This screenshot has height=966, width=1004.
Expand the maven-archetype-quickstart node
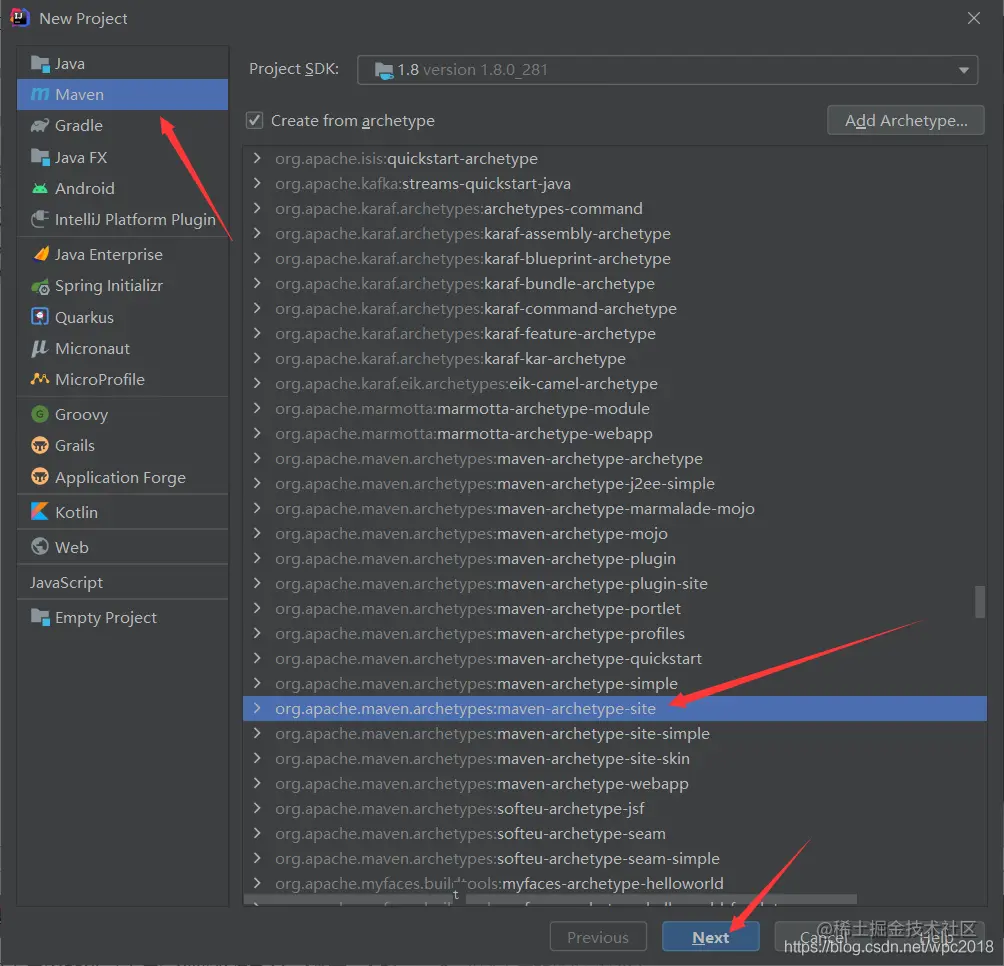(257, 658)
